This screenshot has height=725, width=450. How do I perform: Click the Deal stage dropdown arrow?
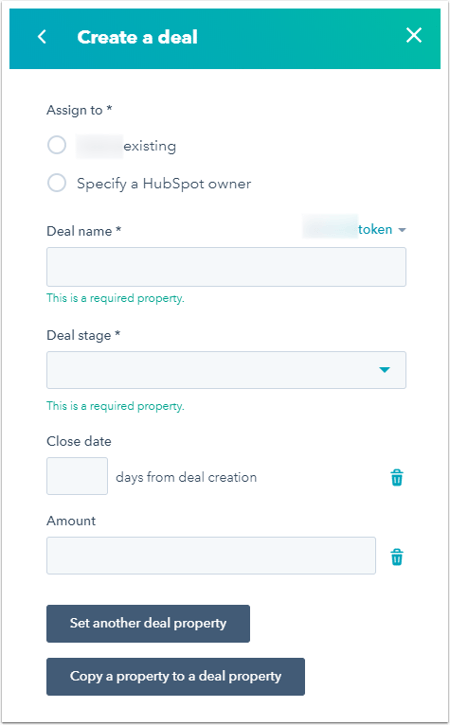click(x=384, y=370)
